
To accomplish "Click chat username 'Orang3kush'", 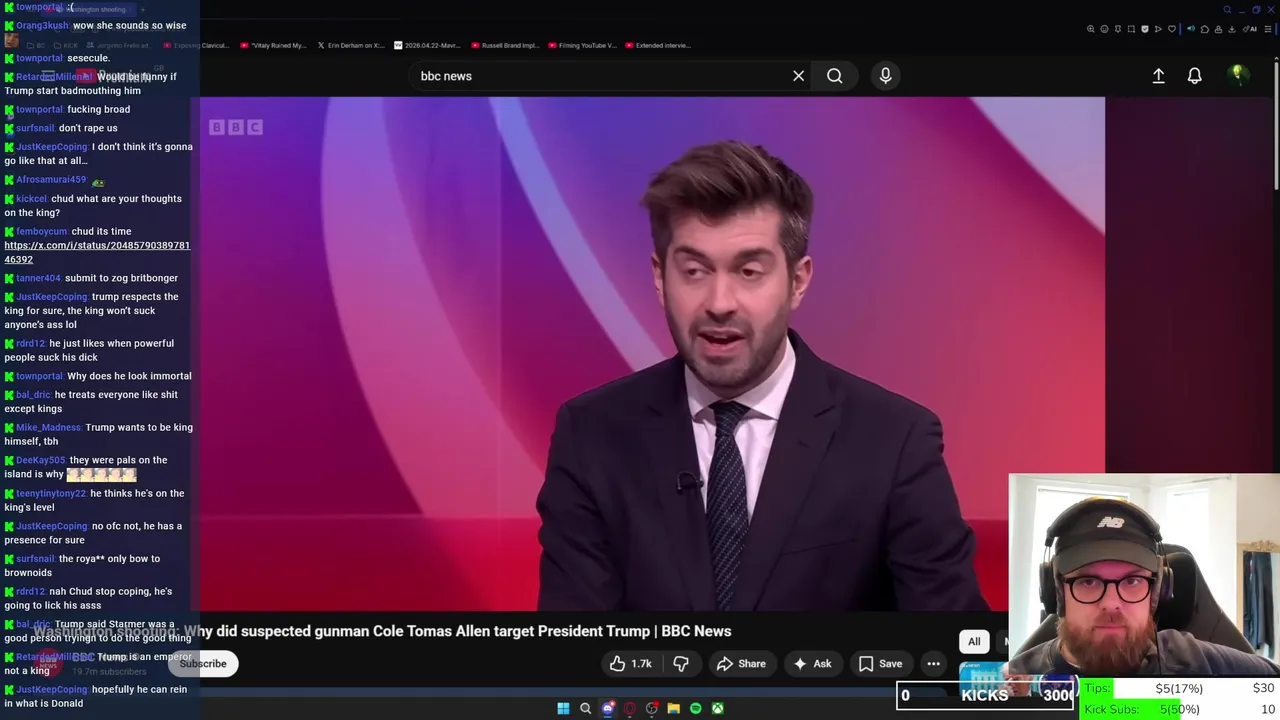I will point(42,25).
